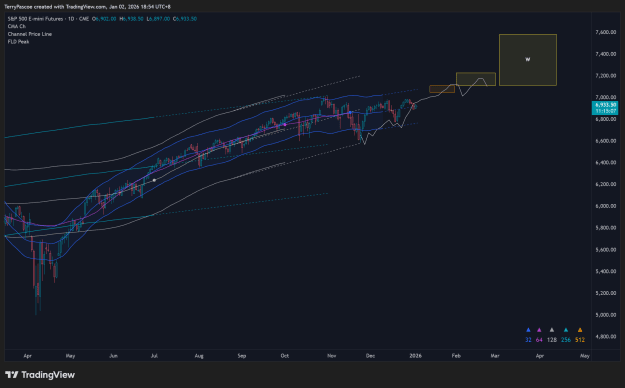
Task: Click the 5,000.00 price axis label
Action: [x=605, y=315]
